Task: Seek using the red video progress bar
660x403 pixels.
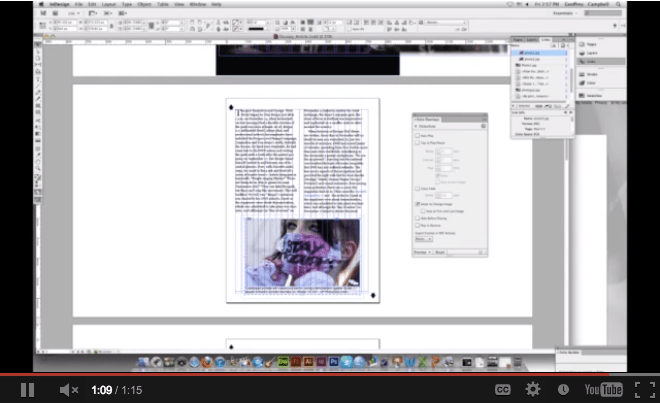Action: click(300, 375)
